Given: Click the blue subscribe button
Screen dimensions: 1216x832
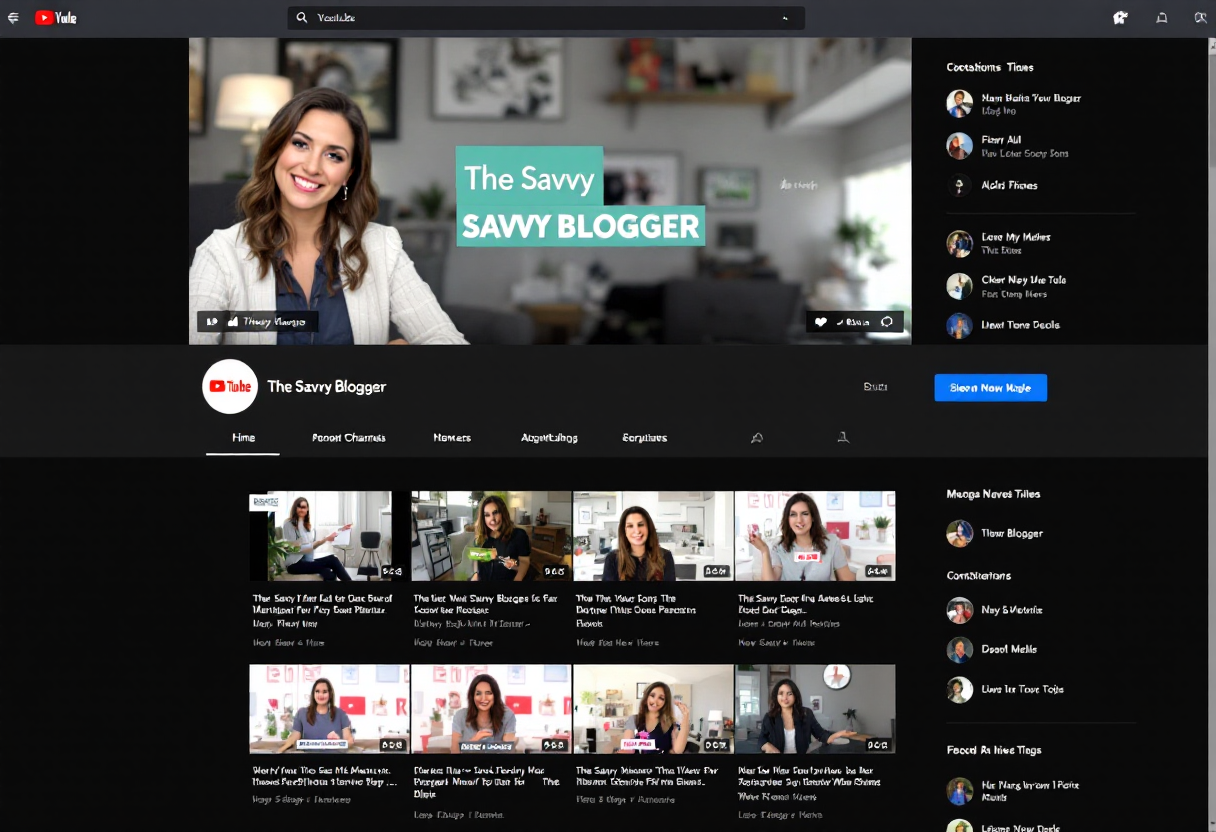Looking at the screenshot, I should [990, 388].
